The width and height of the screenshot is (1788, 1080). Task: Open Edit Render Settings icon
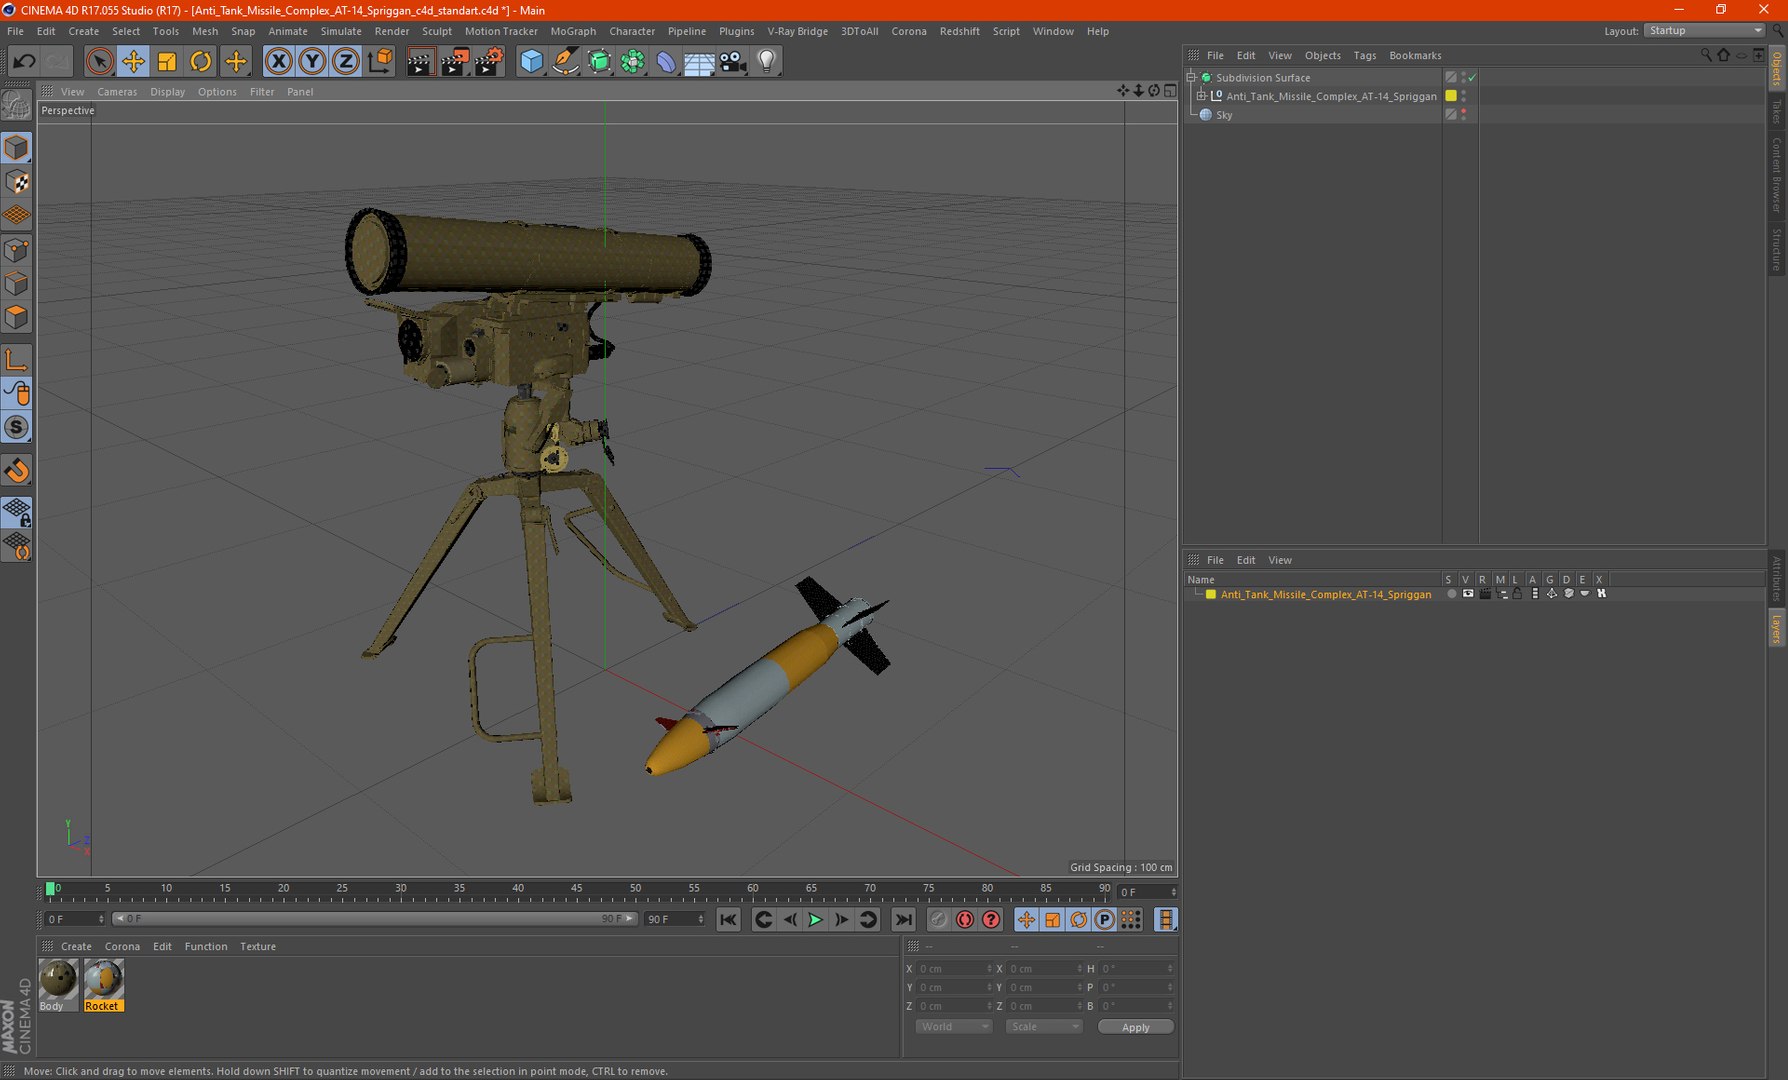(489, 61)
